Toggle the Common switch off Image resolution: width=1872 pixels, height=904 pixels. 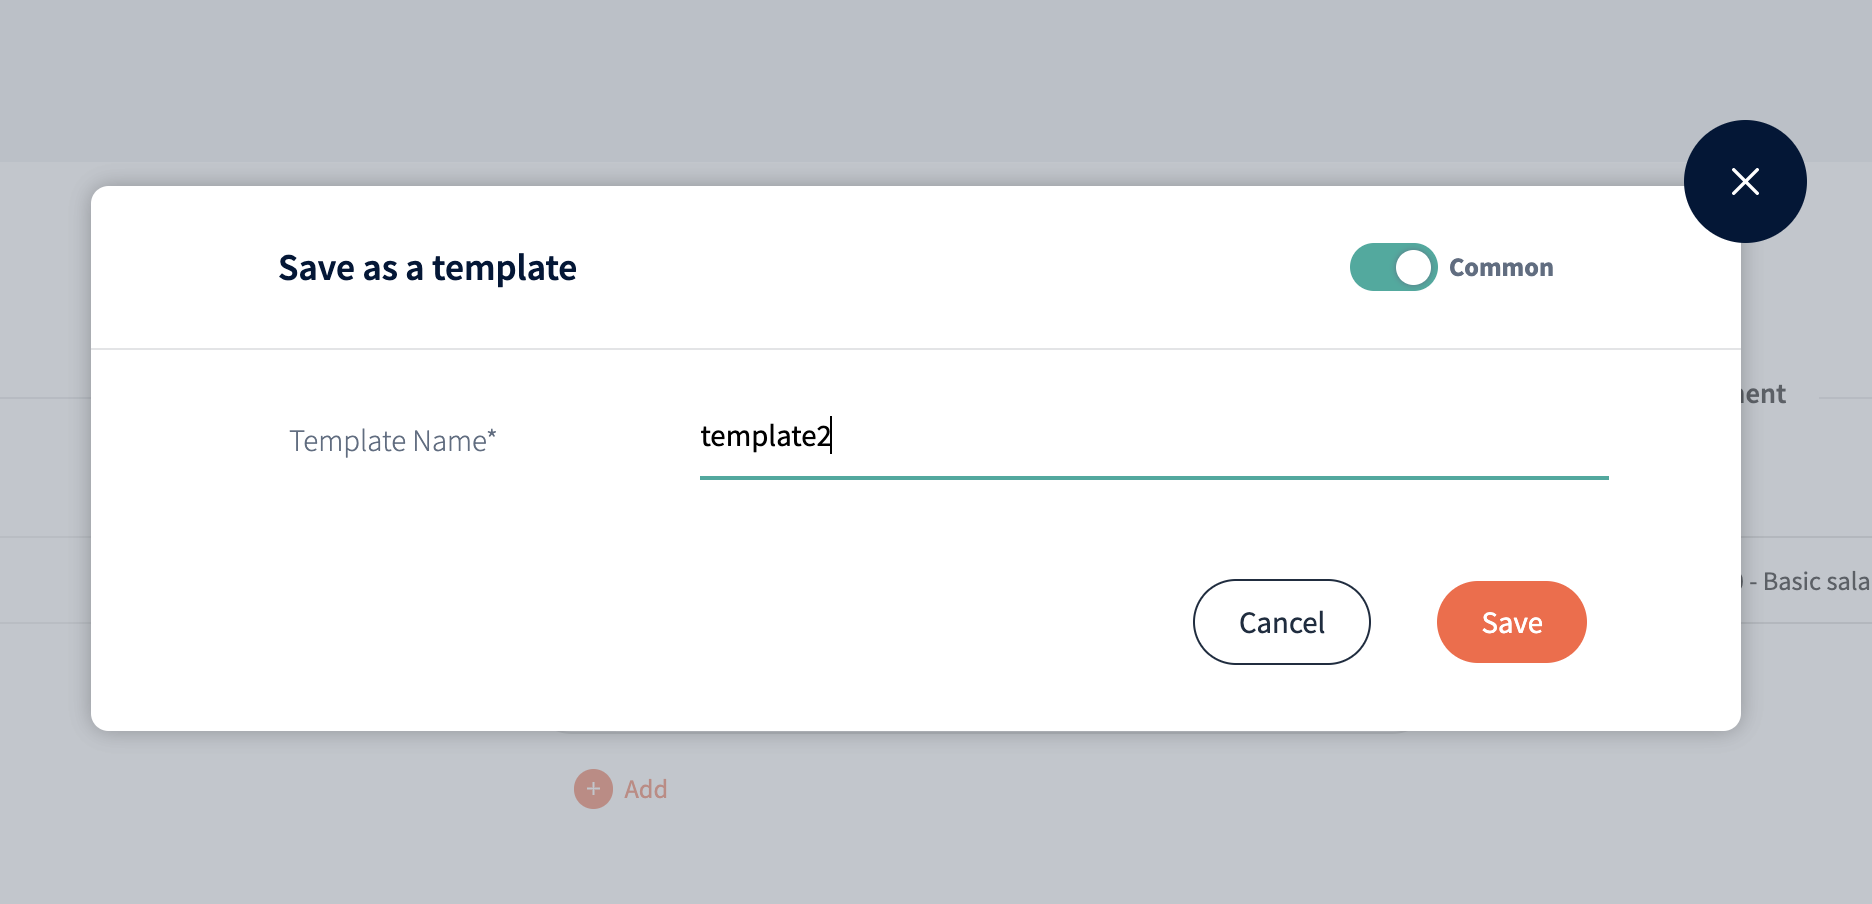click(1393, 267)
